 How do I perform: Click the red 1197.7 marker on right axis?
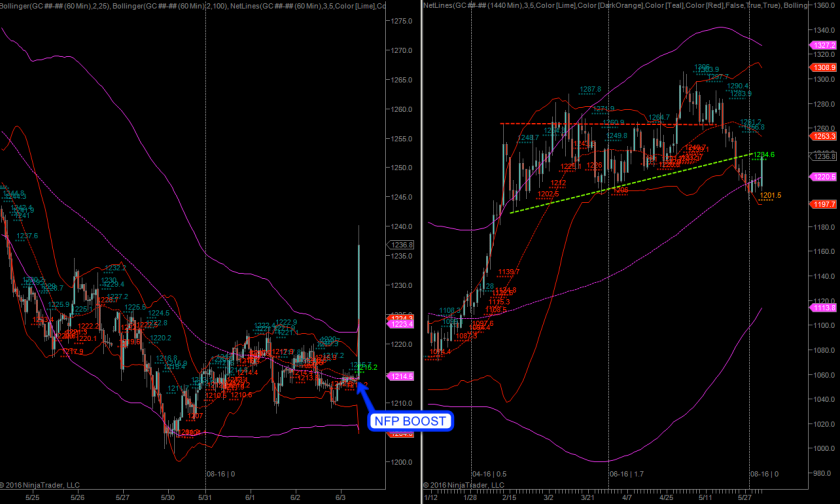823,204
